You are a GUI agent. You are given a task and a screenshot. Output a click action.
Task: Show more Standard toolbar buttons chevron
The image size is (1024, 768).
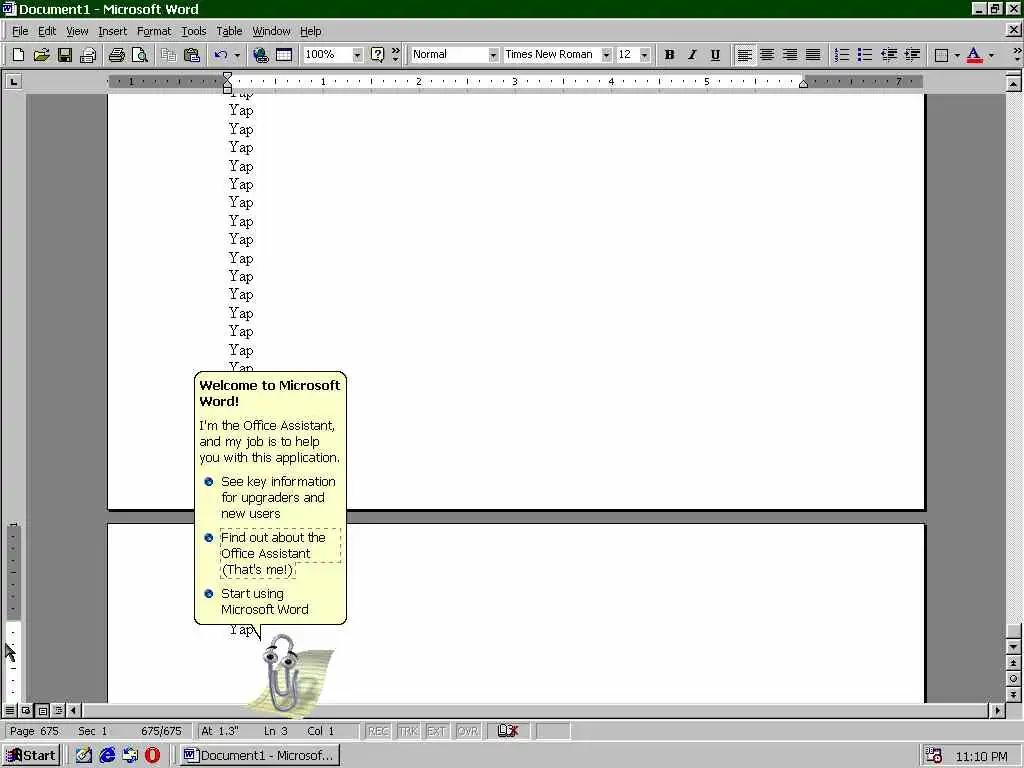point(396,55)
